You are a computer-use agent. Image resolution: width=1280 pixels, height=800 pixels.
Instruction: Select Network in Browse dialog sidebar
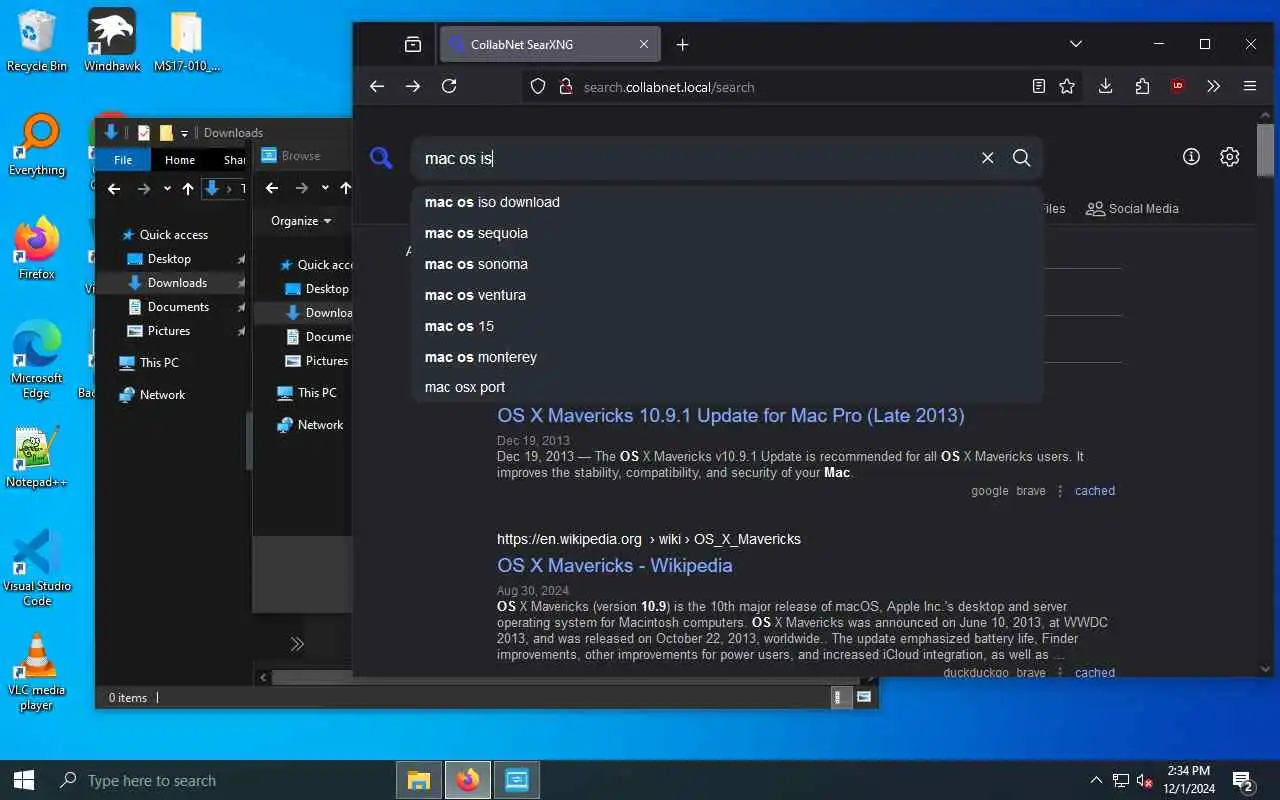[320, 425]
